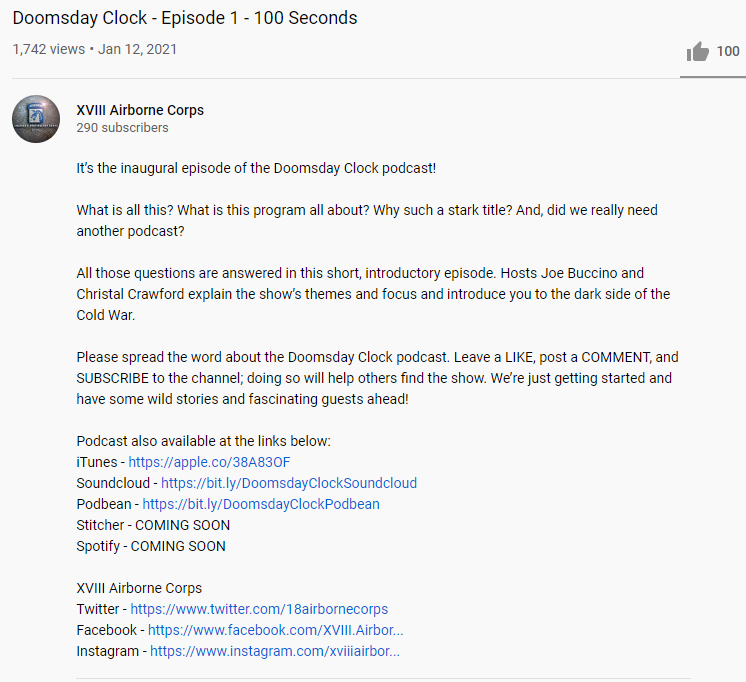Open the XVIII Airborne Corps channel avatar

pyautogui.click(x=36, y=119)
